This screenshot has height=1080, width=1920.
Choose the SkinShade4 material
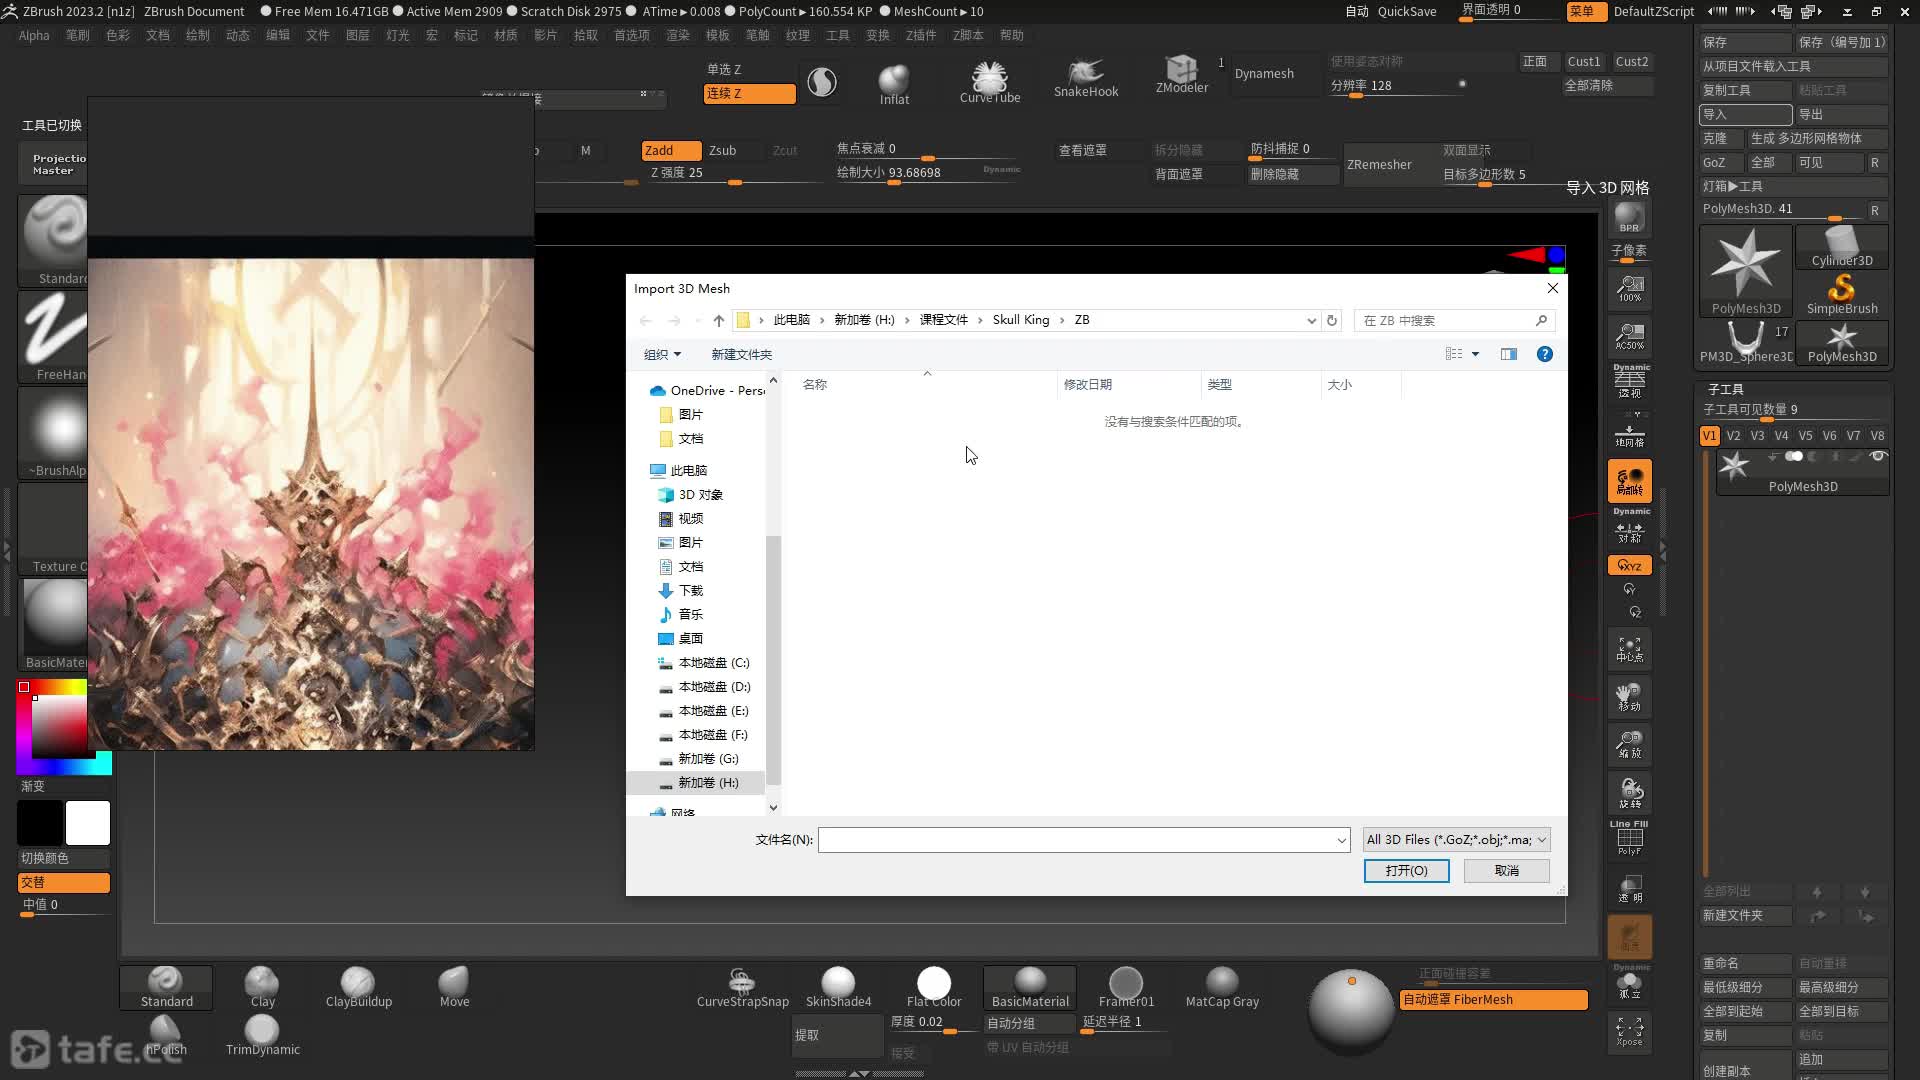pos(838,987)
